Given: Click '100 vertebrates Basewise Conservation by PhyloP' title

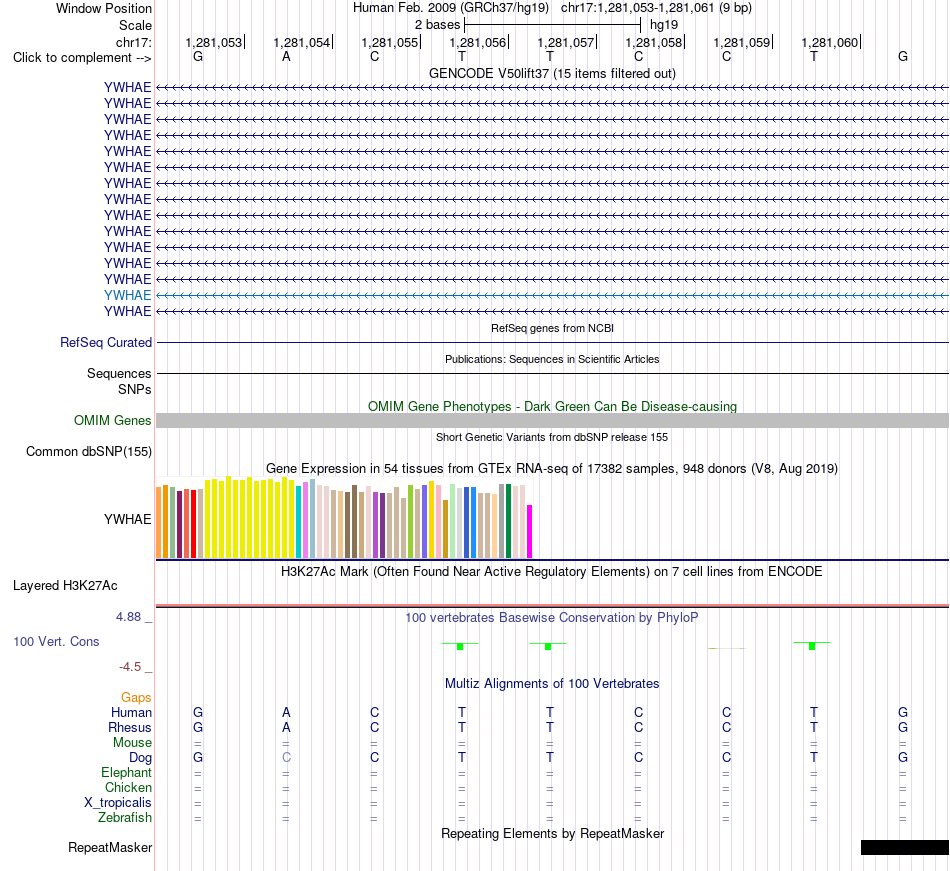Looking at the screenshot, I should (552, 618).
